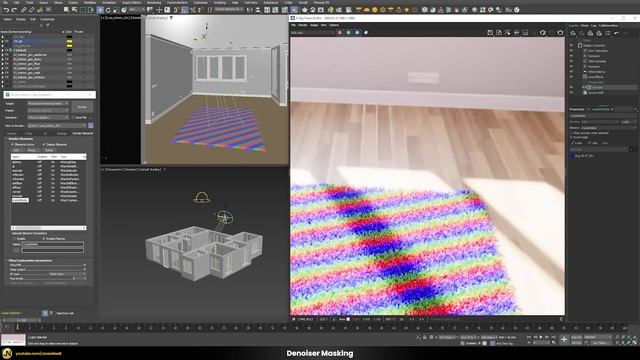The image size is (640, 360).
Task: Switch VFB to green channel
Action: tap(348, 33)
